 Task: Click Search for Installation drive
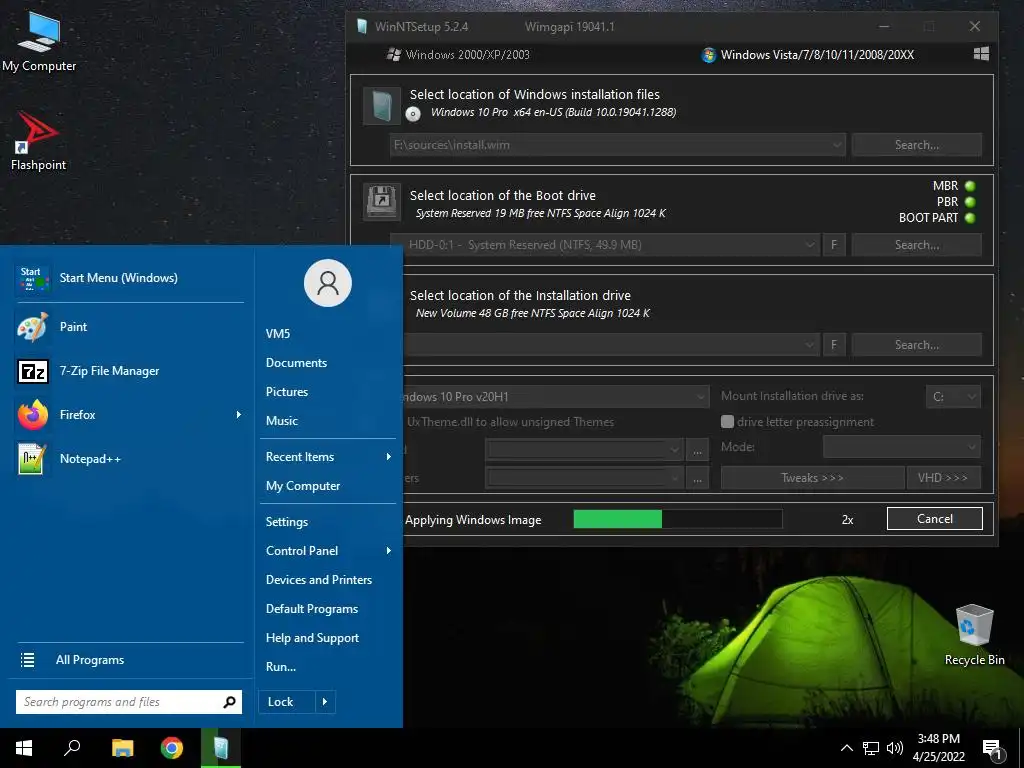917,345
